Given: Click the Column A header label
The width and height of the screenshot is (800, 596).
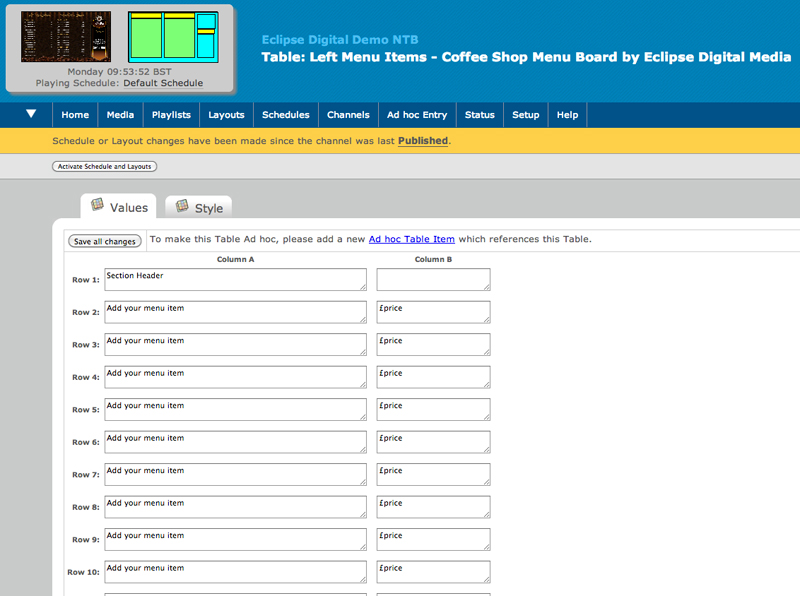Looking at the screenshot, I should tap(236, 259).
